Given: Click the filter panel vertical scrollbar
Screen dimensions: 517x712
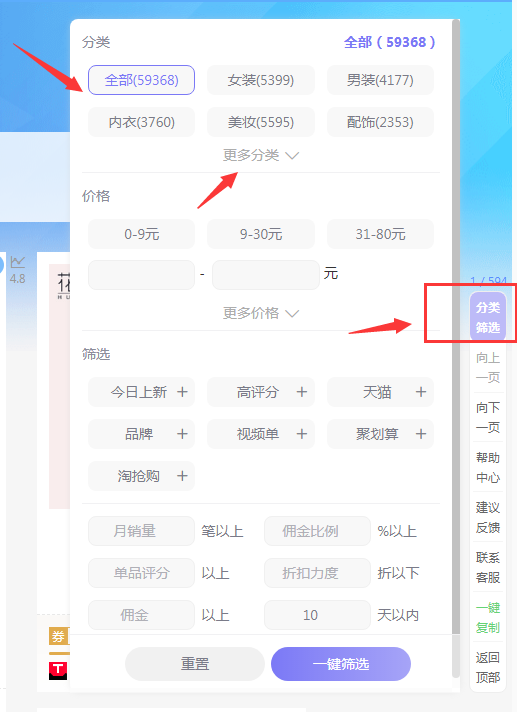Looking at the screenshot, I should point(456,349).
